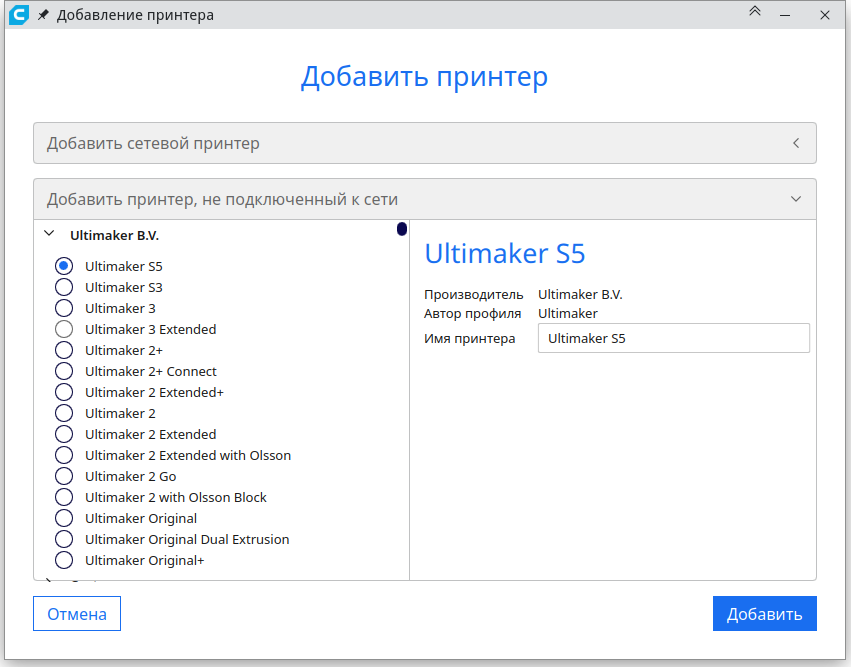This screenshot has width=851, height=667.
Task: Select Ultimaker 2 Go option
Action: 64,476
